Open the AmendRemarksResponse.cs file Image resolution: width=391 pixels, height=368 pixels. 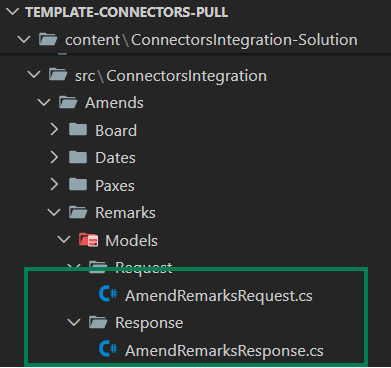click(224, 351)
